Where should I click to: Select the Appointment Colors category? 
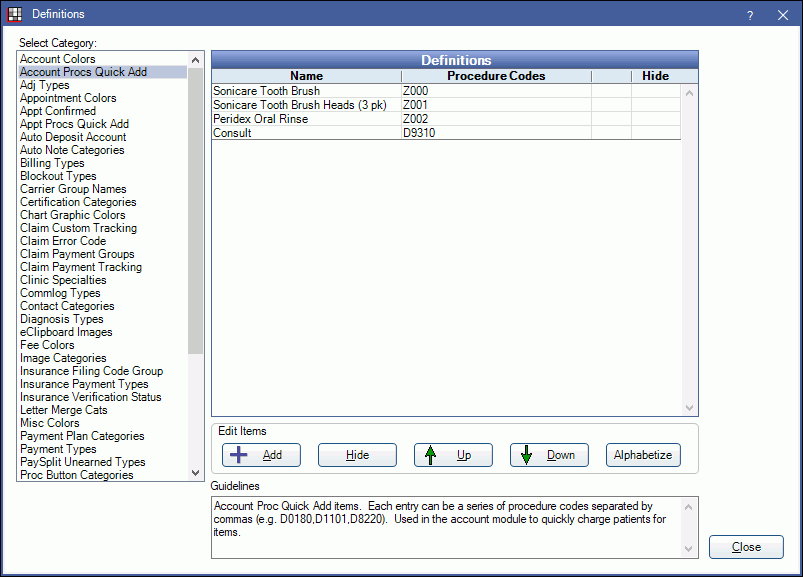point(102,98)
